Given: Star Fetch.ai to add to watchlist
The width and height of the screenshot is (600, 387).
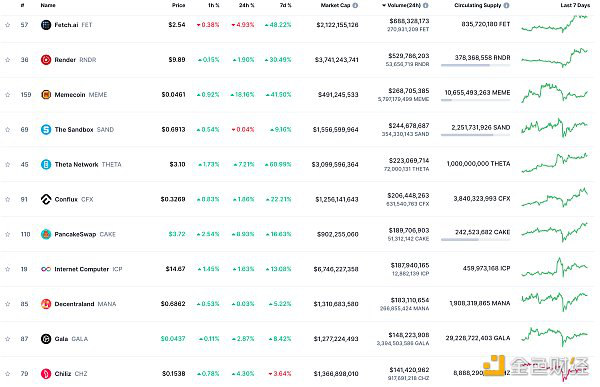Looking at the screenshot, I should point(8,25).
